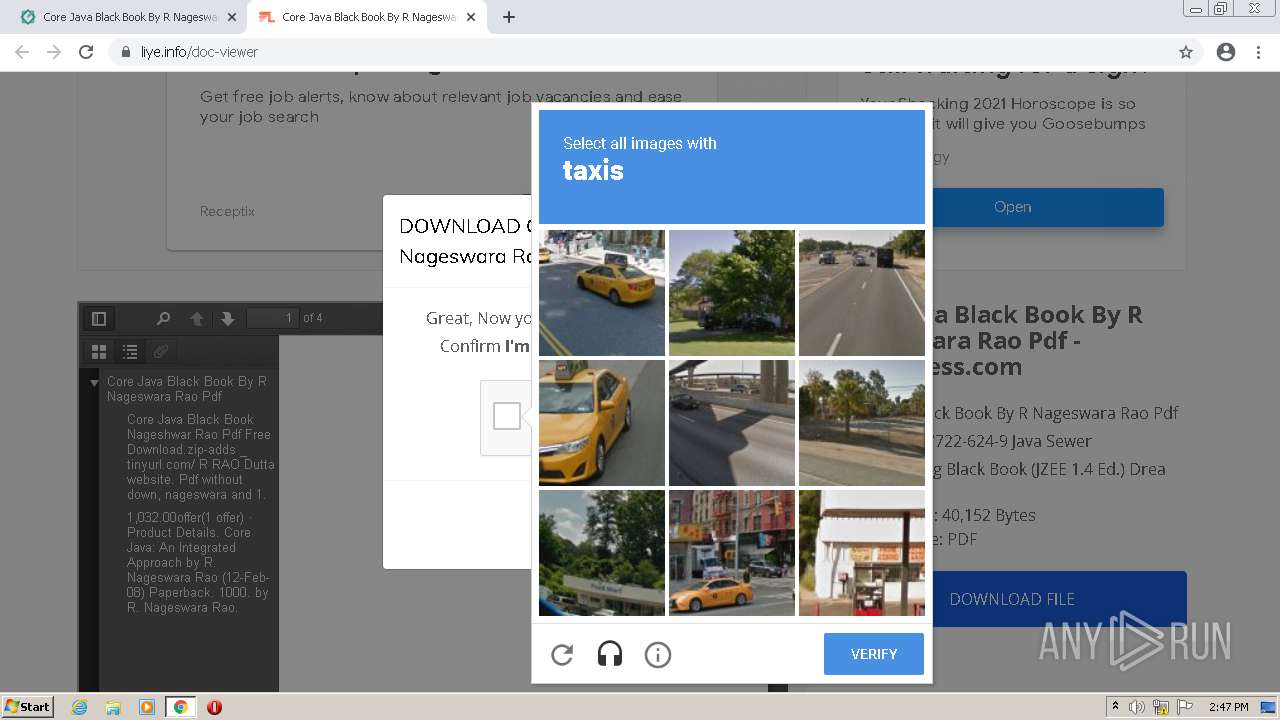Reload the current page
Screen dimensions: 1280x720
click(x=86, y=52)
